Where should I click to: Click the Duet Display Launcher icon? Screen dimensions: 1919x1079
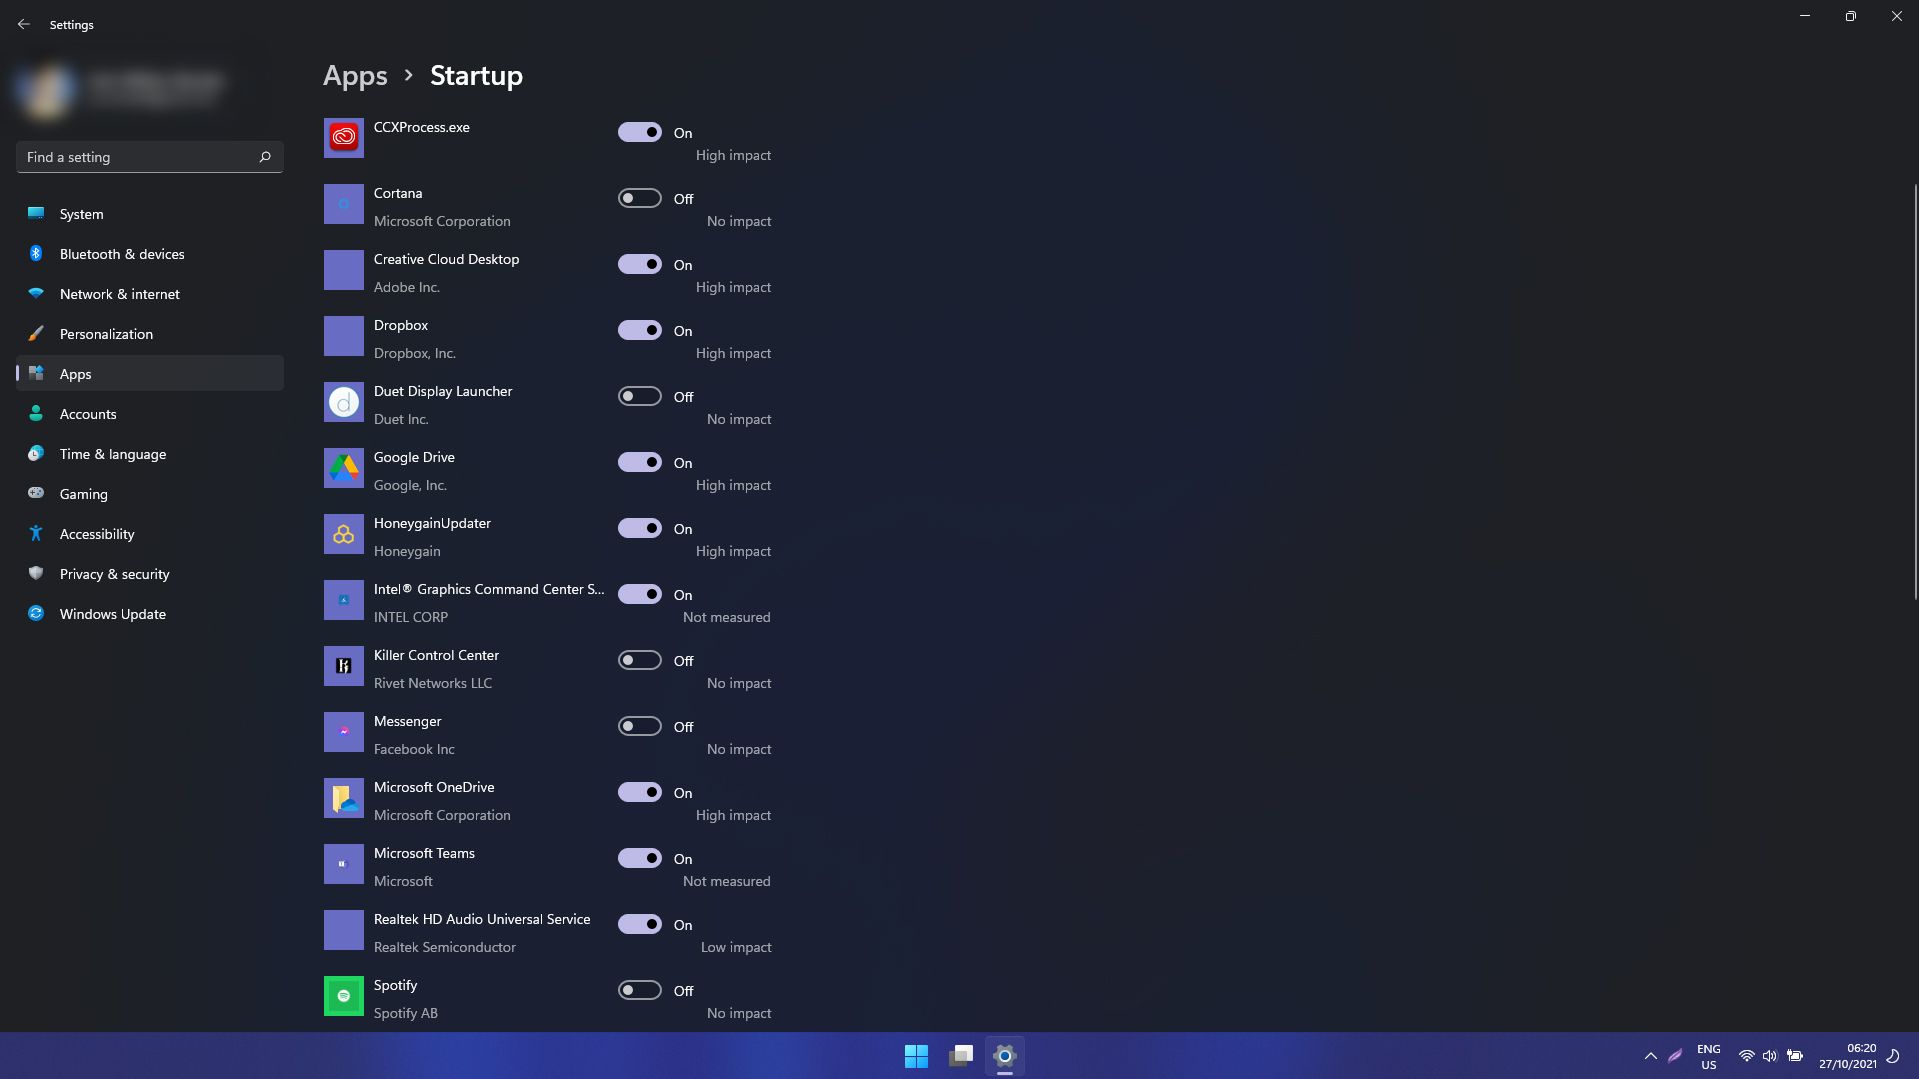coord(343,402)
